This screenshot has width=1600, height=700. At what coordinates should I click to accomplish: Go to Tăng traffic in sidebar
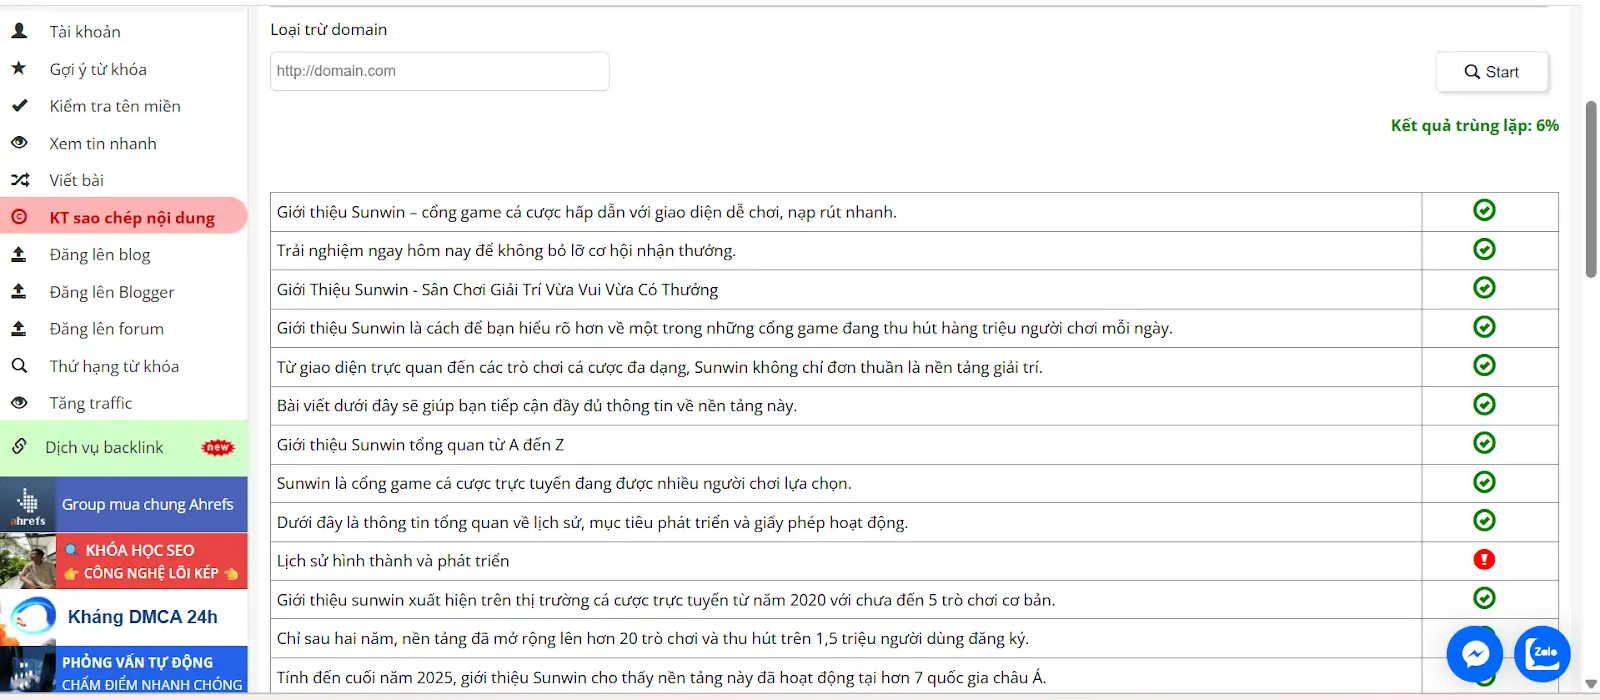[91, 403]
